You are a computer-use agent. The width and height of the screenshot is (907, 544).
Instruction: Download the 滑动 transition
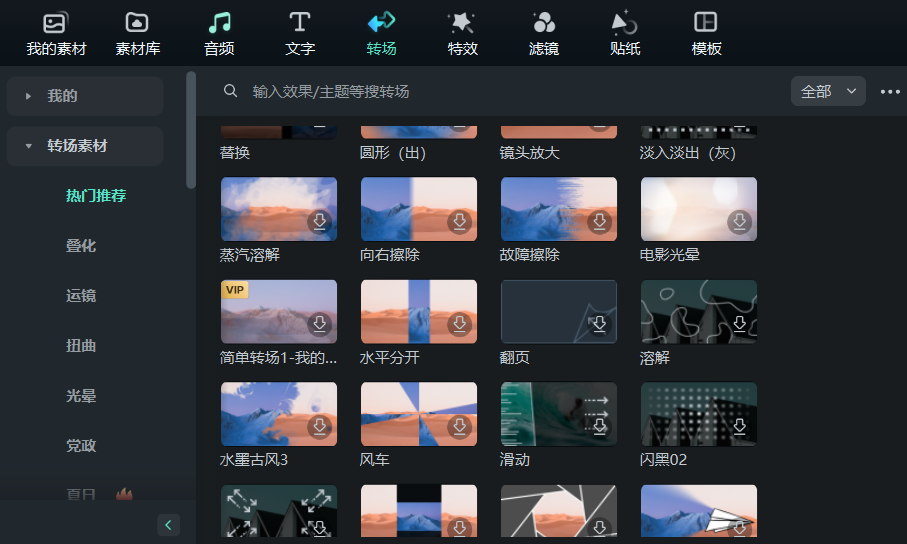tap(599, 427)
